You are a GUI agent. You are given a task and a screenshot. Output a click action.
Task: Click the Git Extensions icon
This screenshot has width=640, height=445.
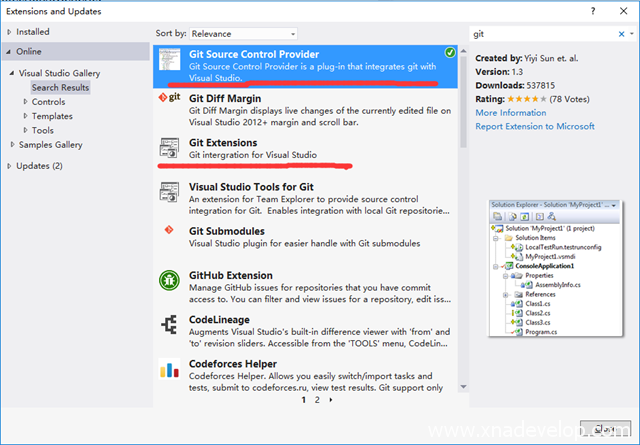(170, 149)
